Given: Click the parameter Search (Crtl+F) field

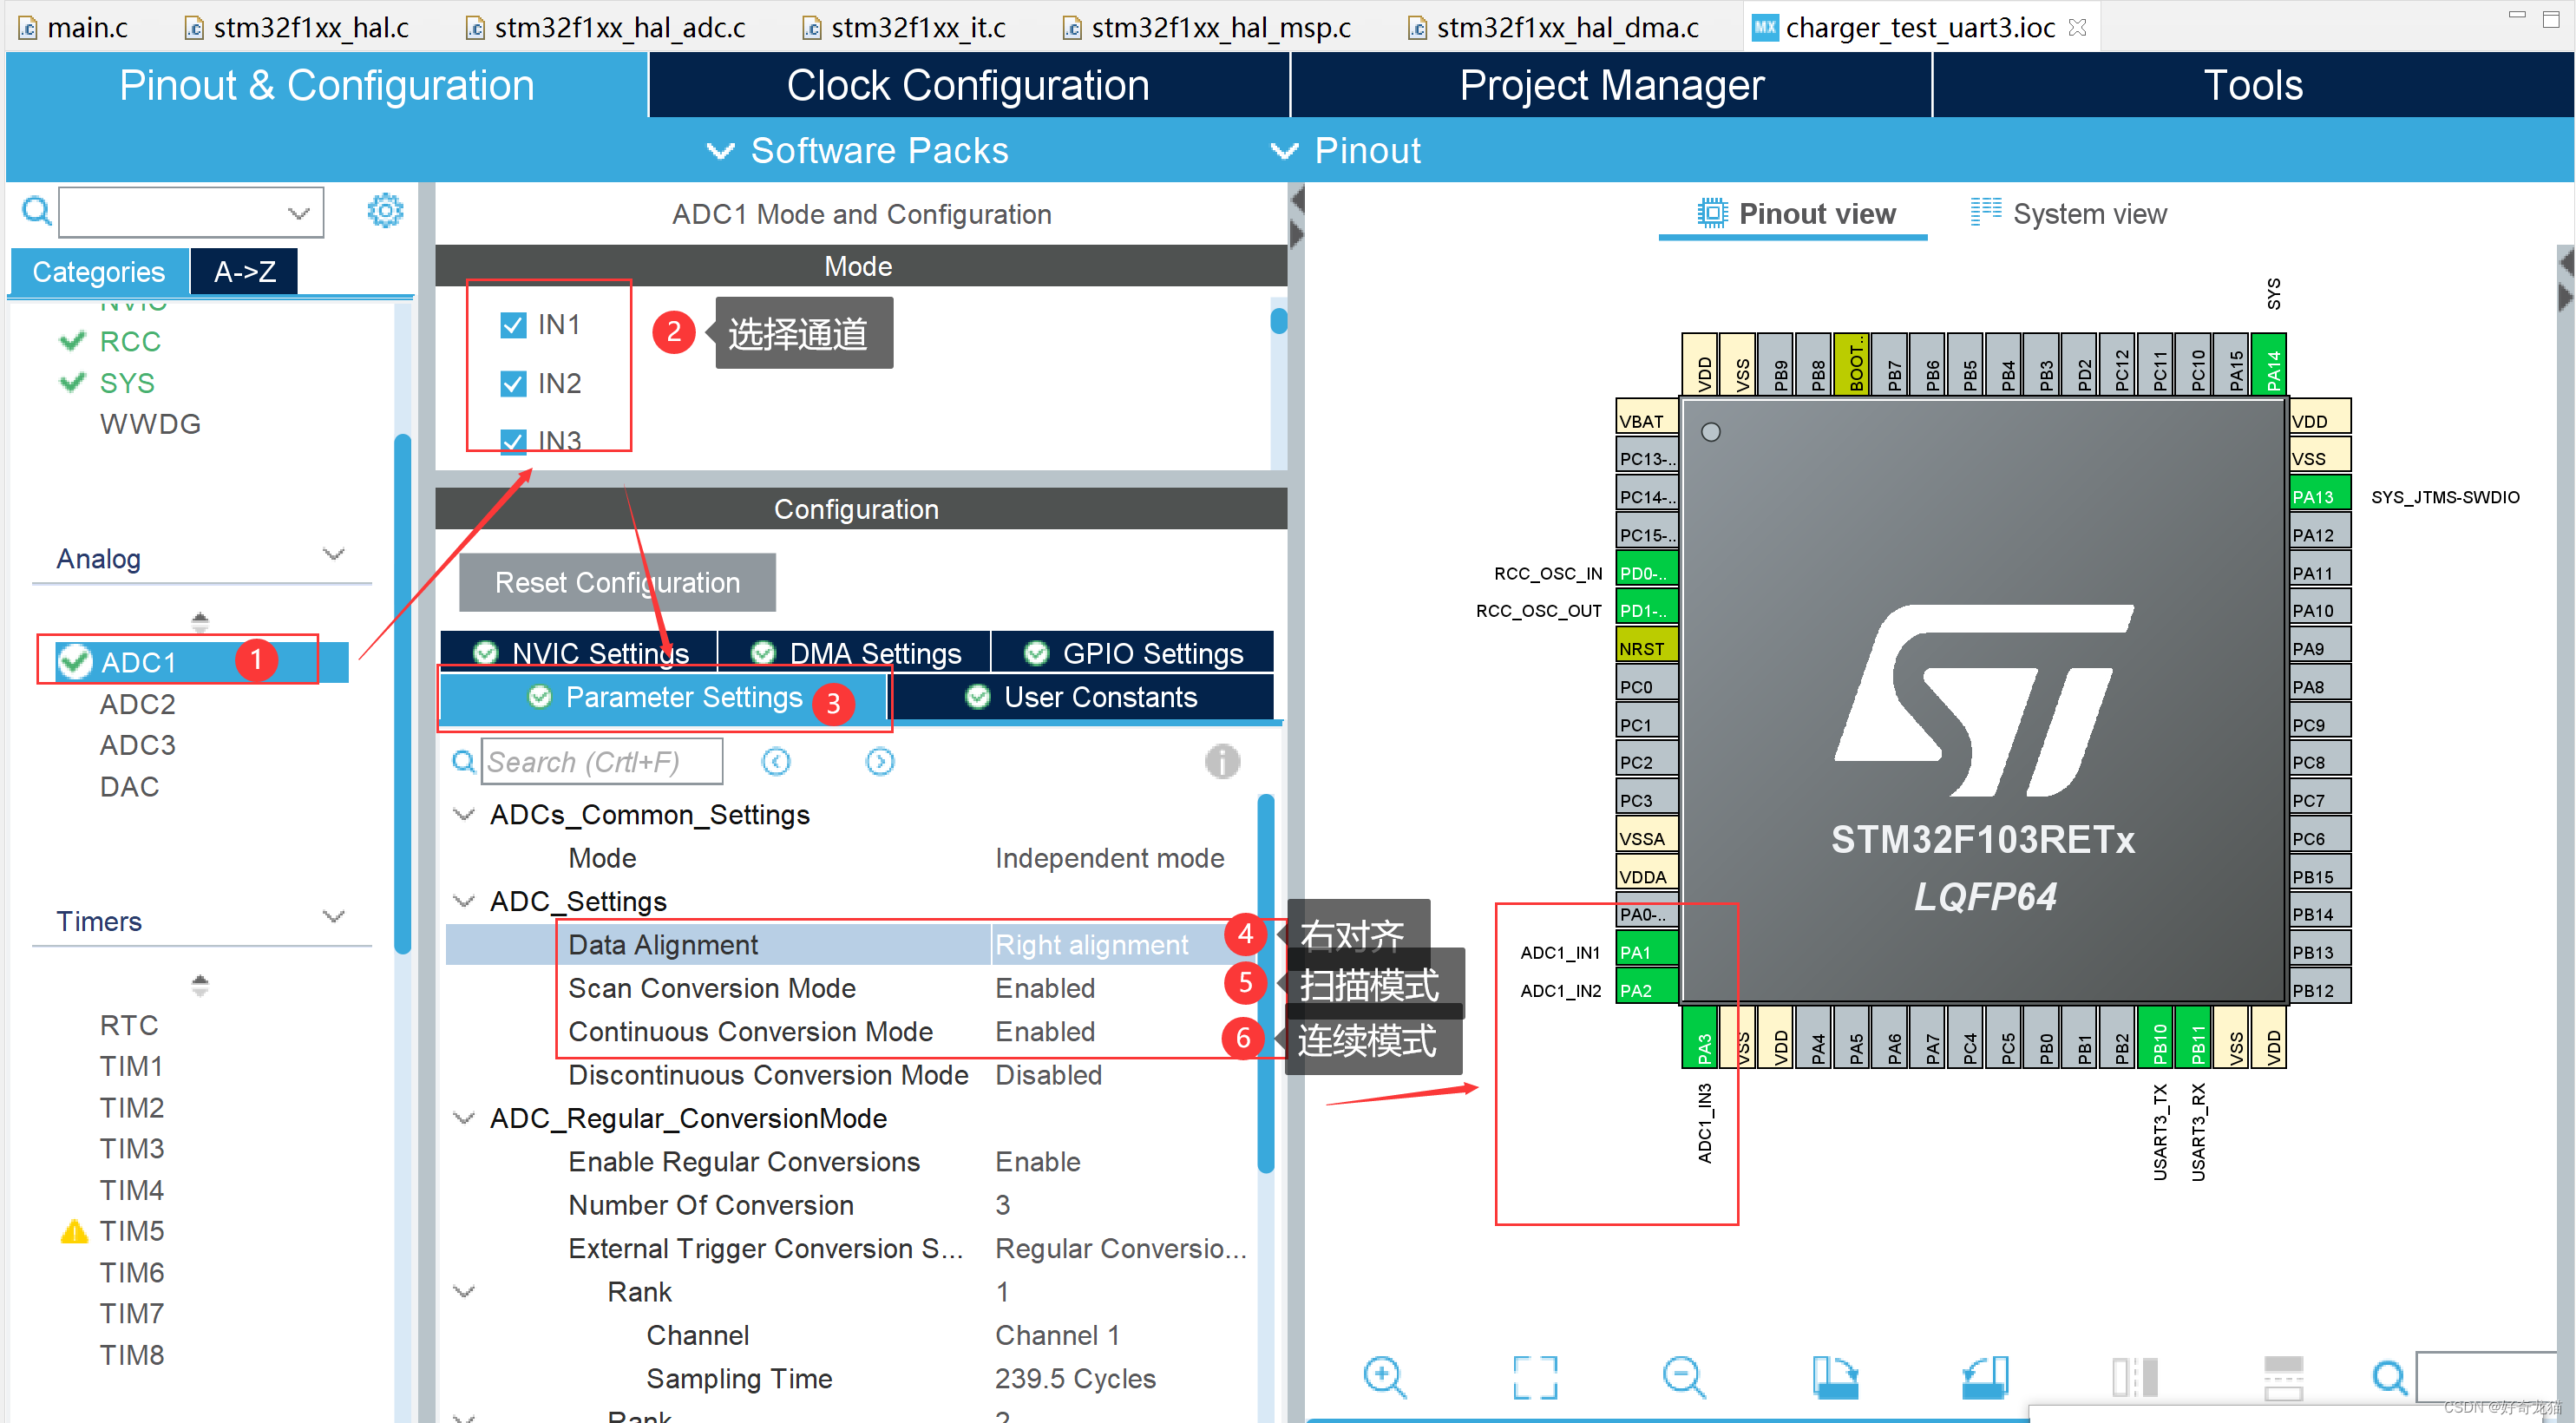Looking at the screenshot, I should click(x=602, y=762).
